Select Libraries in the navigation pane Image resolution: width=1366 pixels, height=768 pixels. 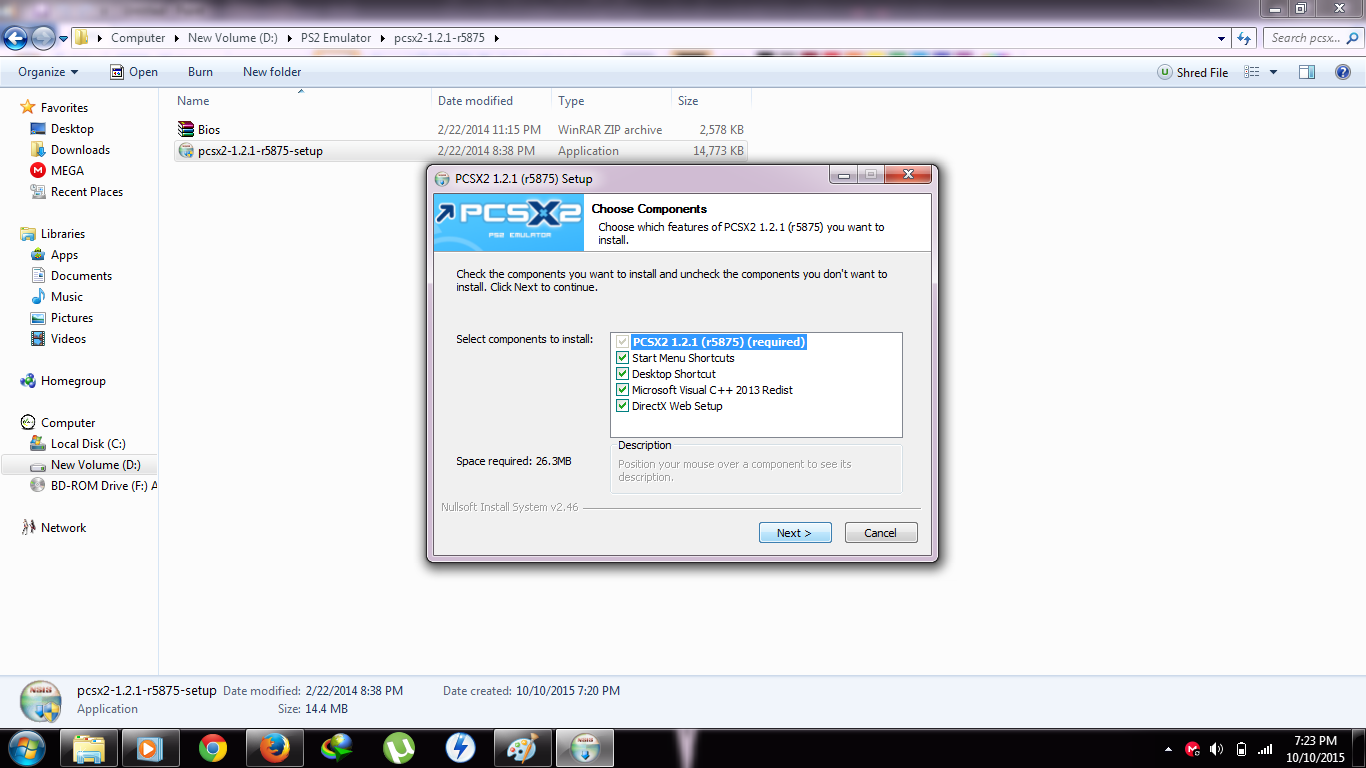coord(63,234)
